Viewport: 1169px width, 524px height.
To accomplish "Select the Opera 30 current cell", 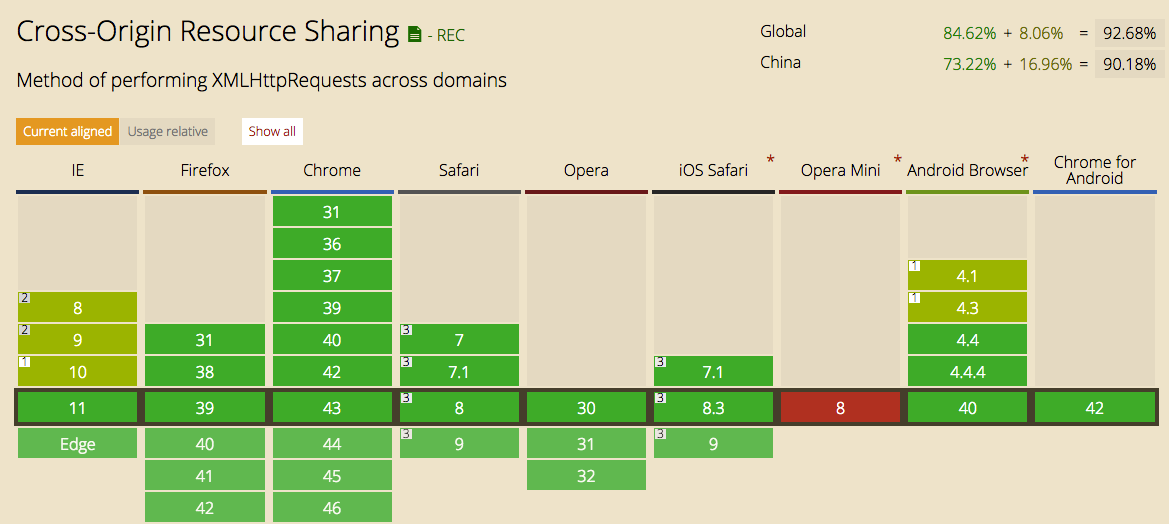I will [x=586, y=408].
